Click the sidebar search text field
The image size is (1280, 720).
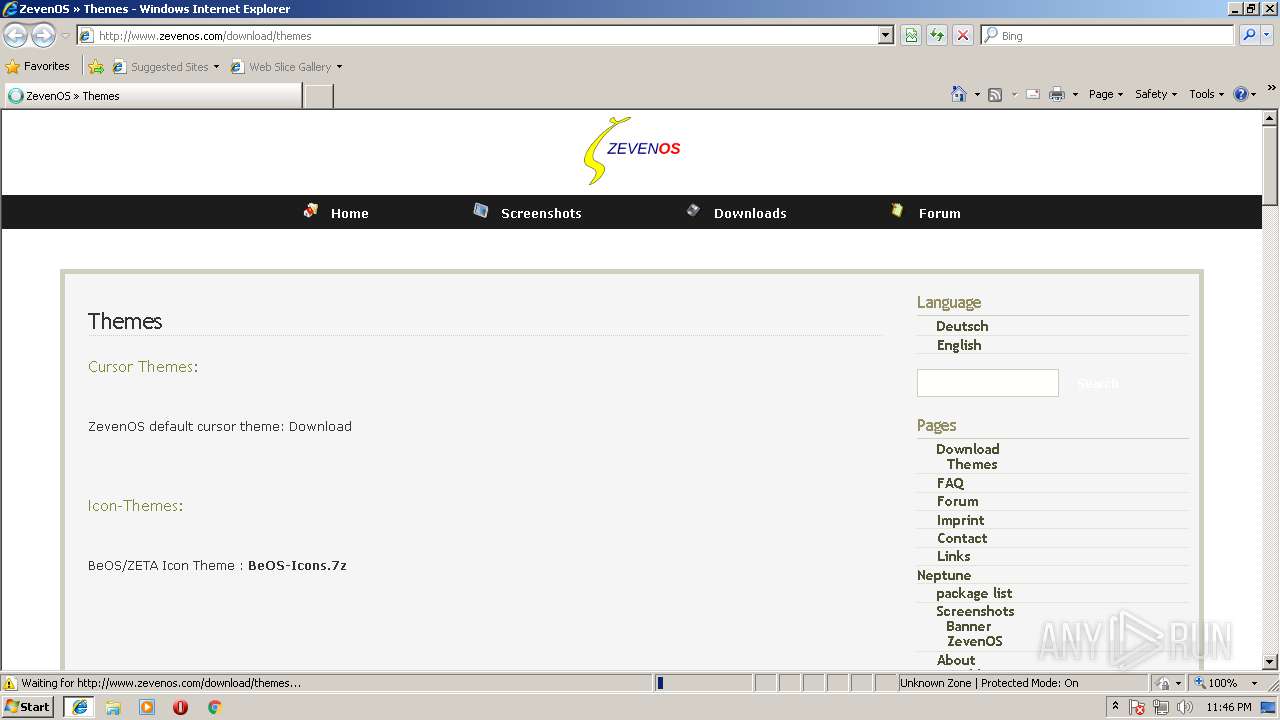coord(988,383)
